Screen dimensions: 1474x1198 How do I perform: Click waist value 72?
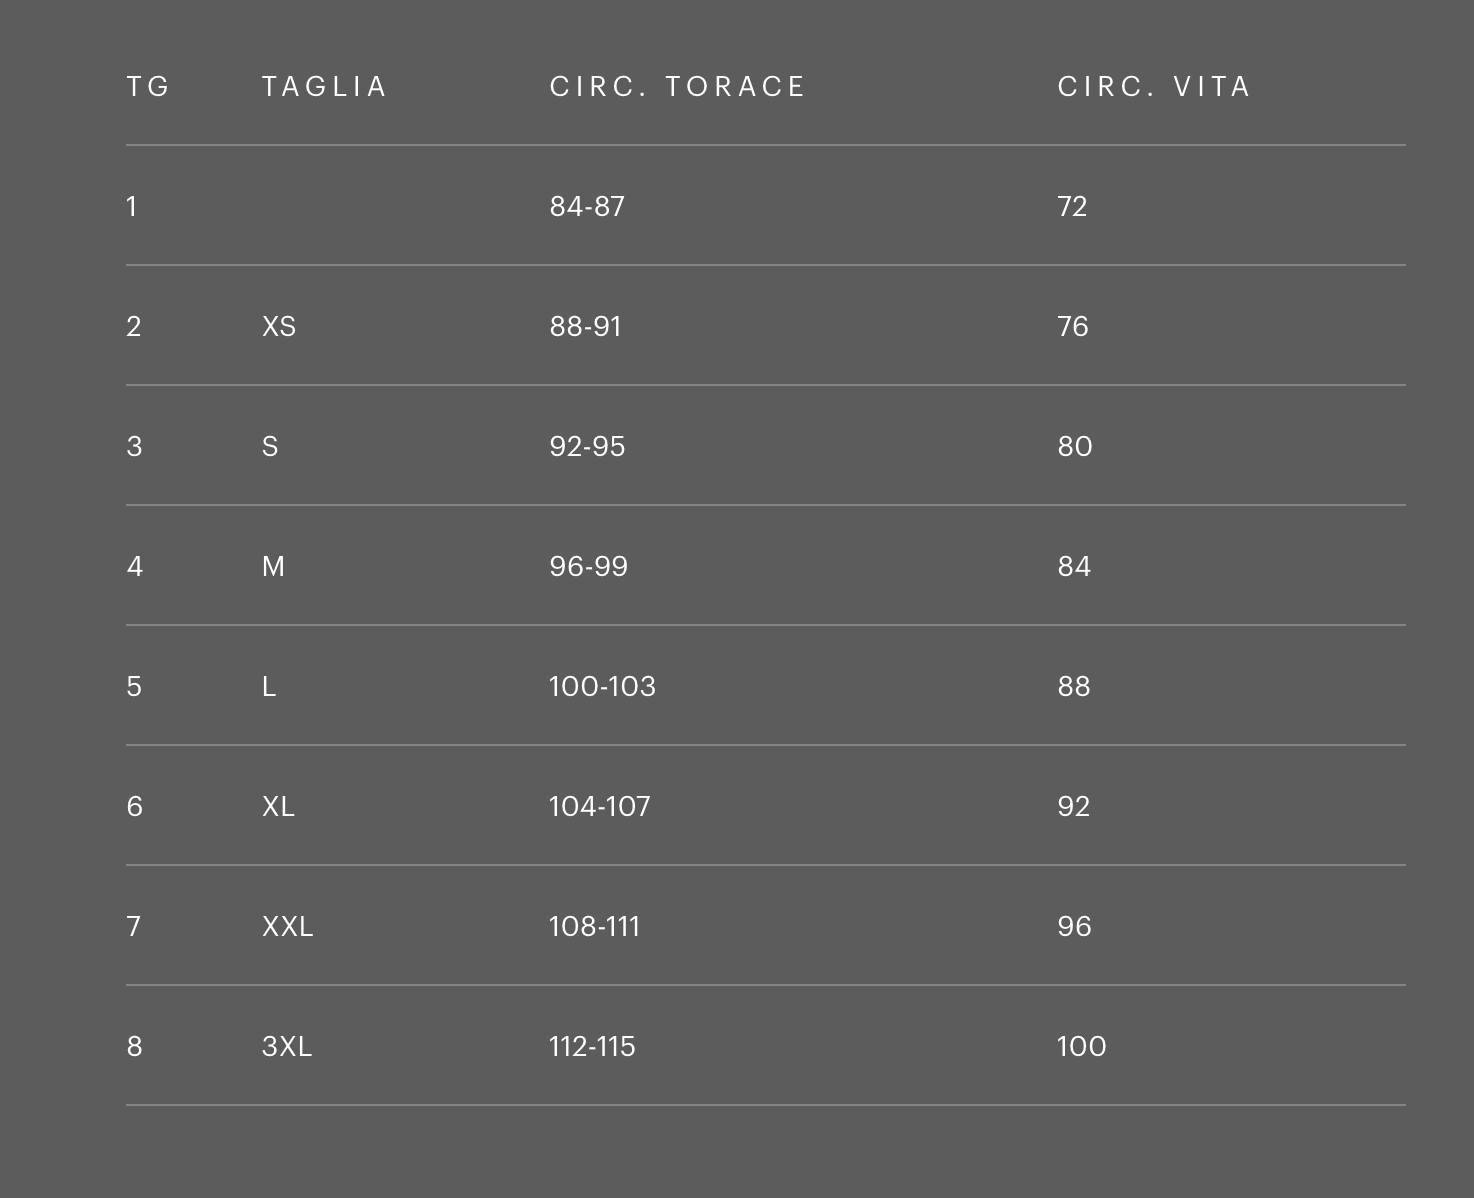pyautogui.click(x=1072, y=207)
